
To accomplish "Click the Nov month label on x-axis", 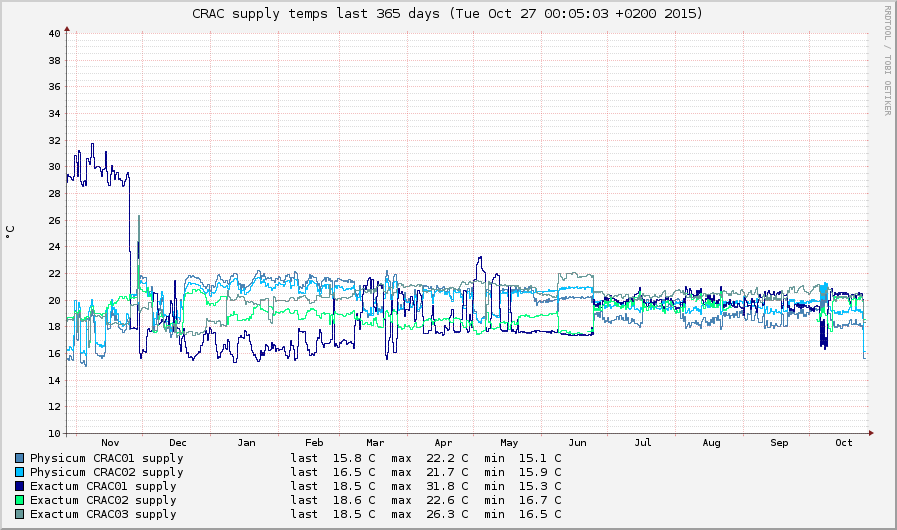I will 110,443.
